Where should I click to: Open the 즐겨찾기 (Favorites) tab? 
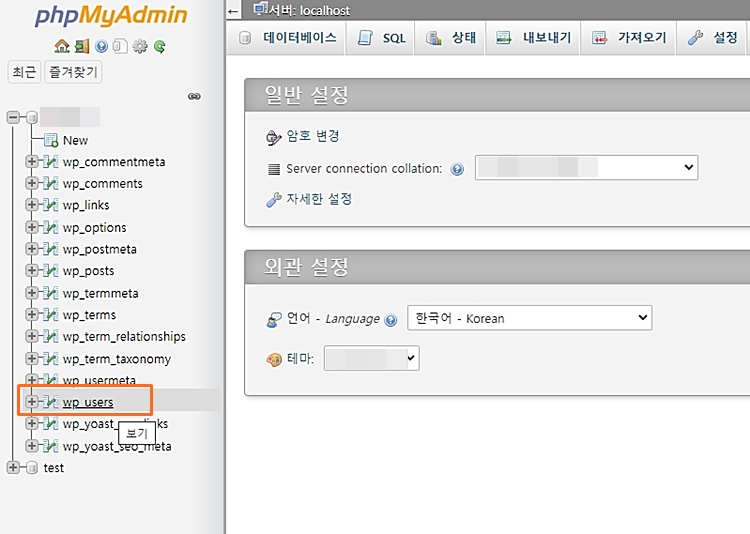(73, 72)
